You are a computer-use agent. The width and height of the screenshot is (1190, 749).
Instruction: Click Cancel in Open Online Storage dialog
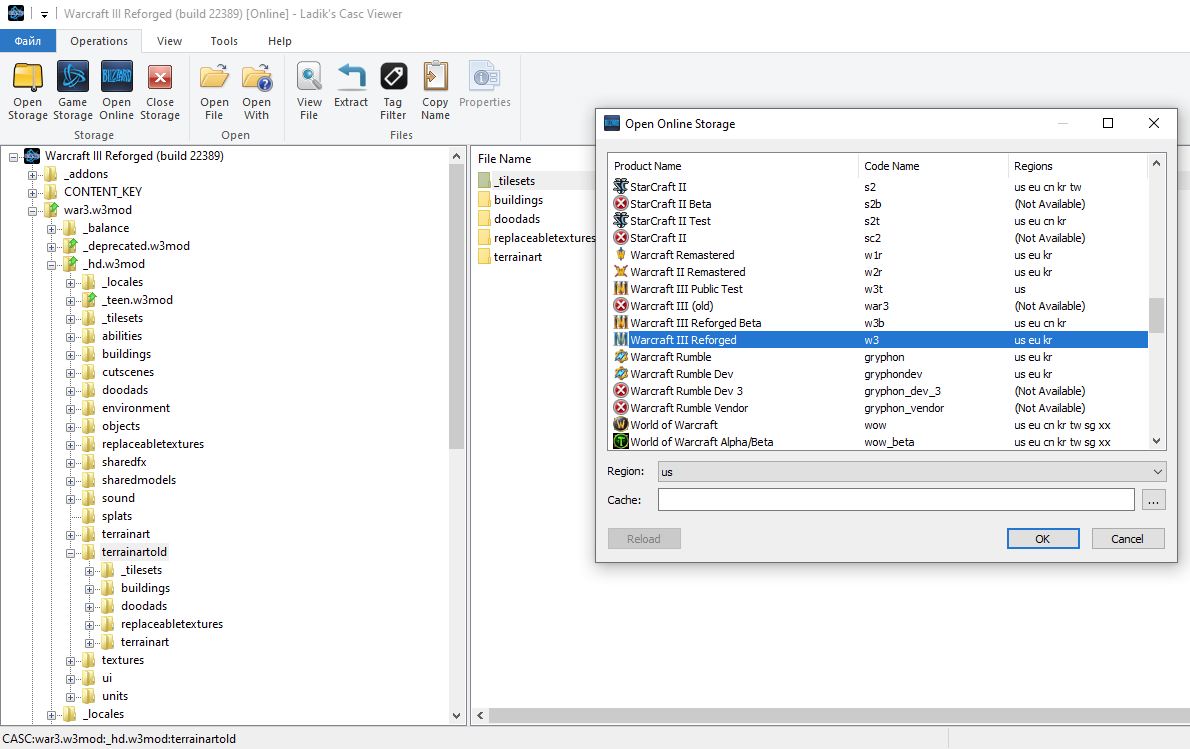point(1127,539)
